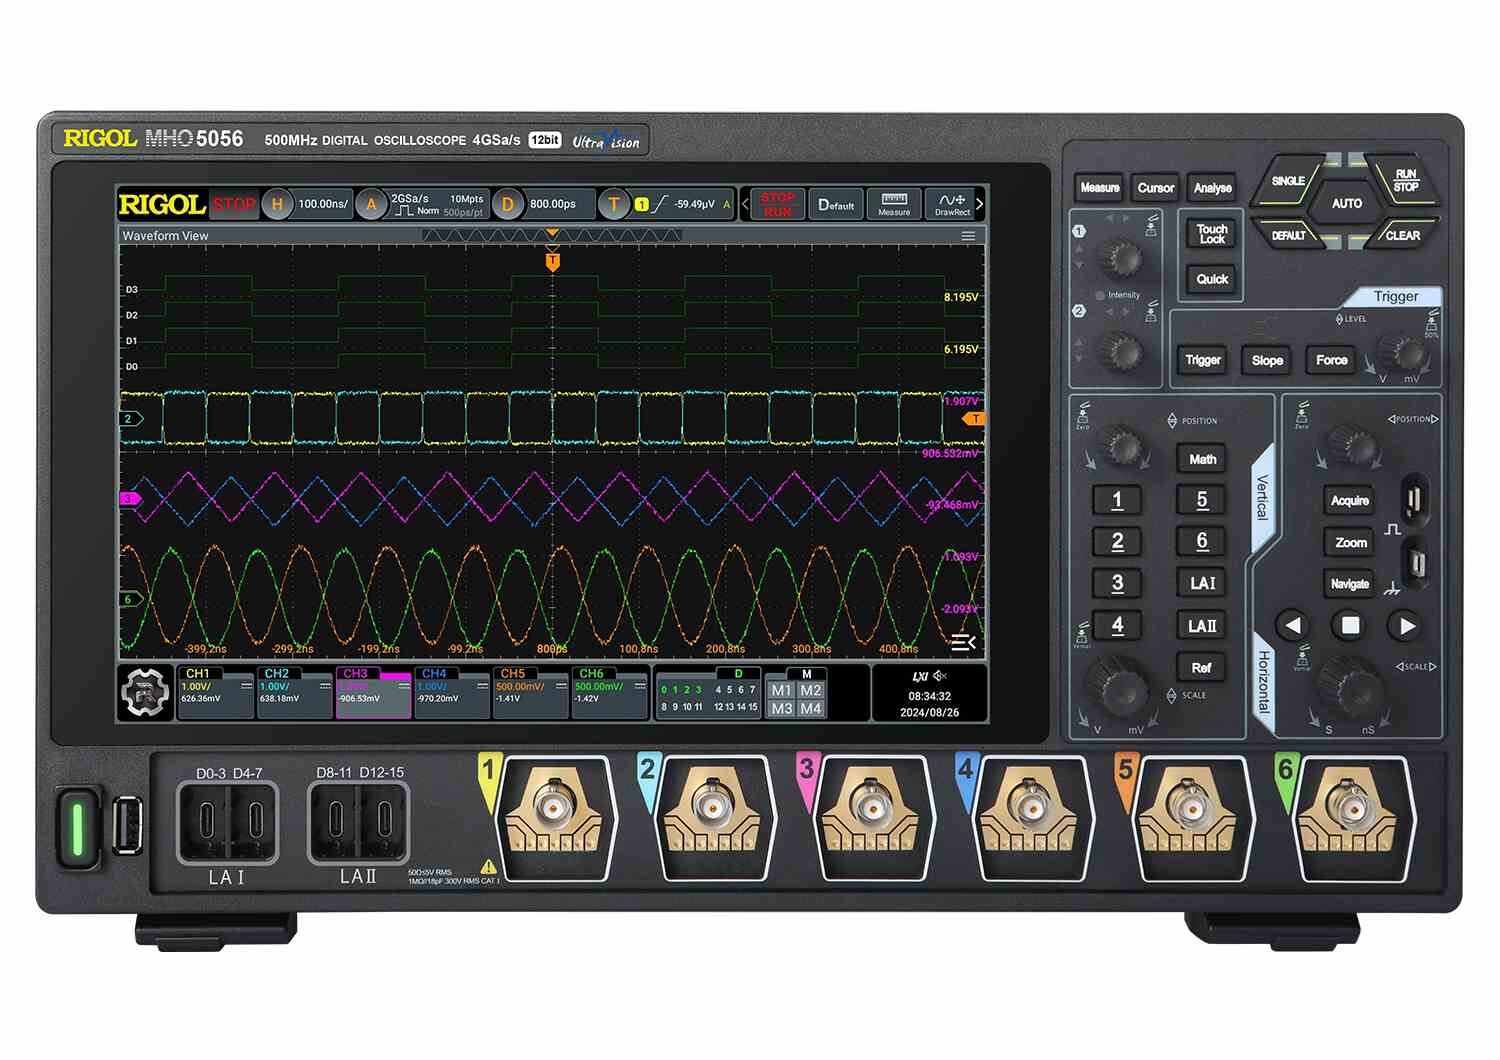
Task: Select the M4 math tab
Action: click(x=811, y=709)
